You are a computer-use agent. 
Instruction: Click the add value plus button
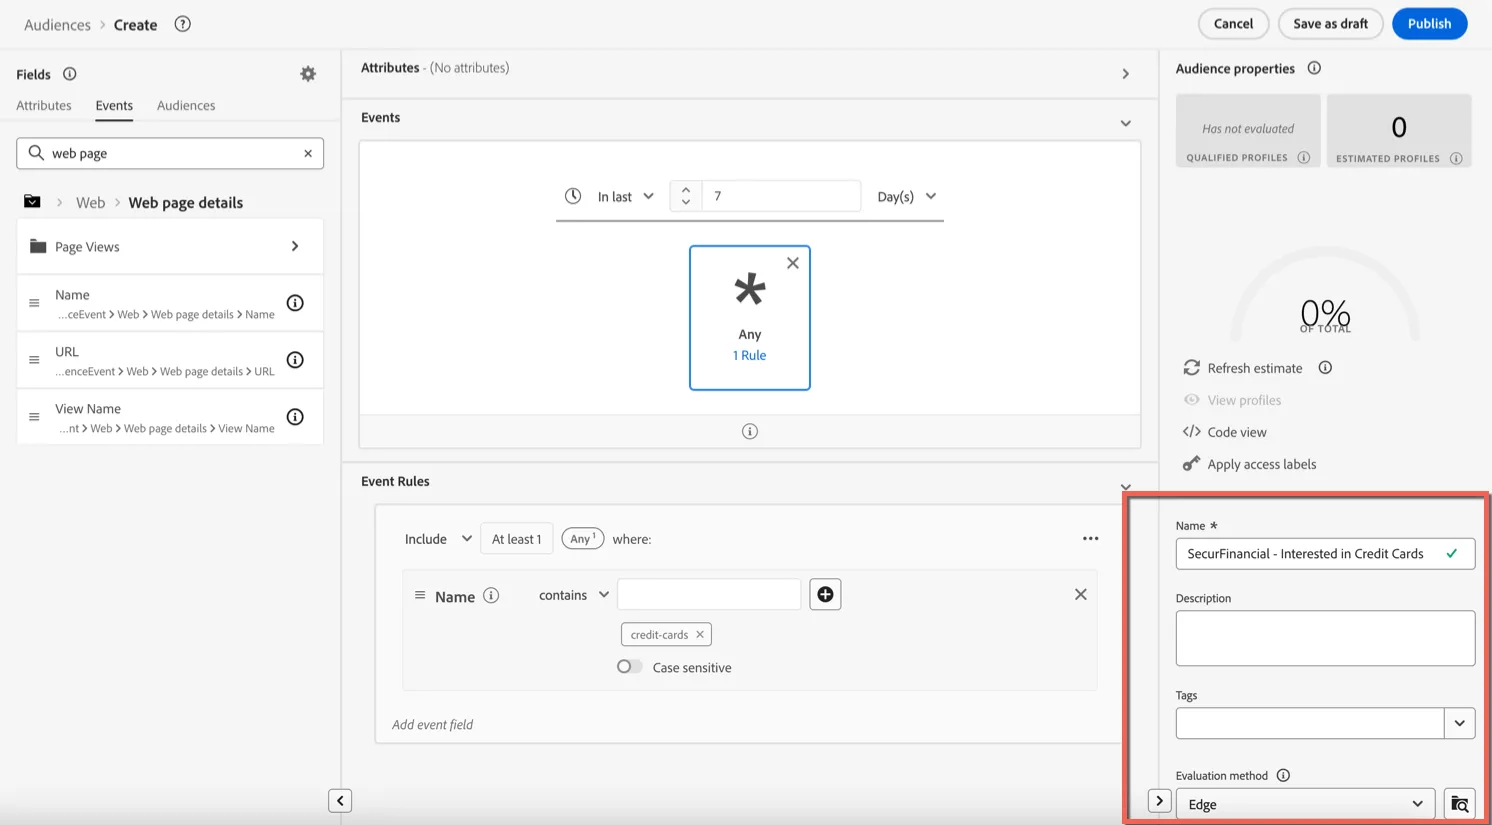(825, 595)
